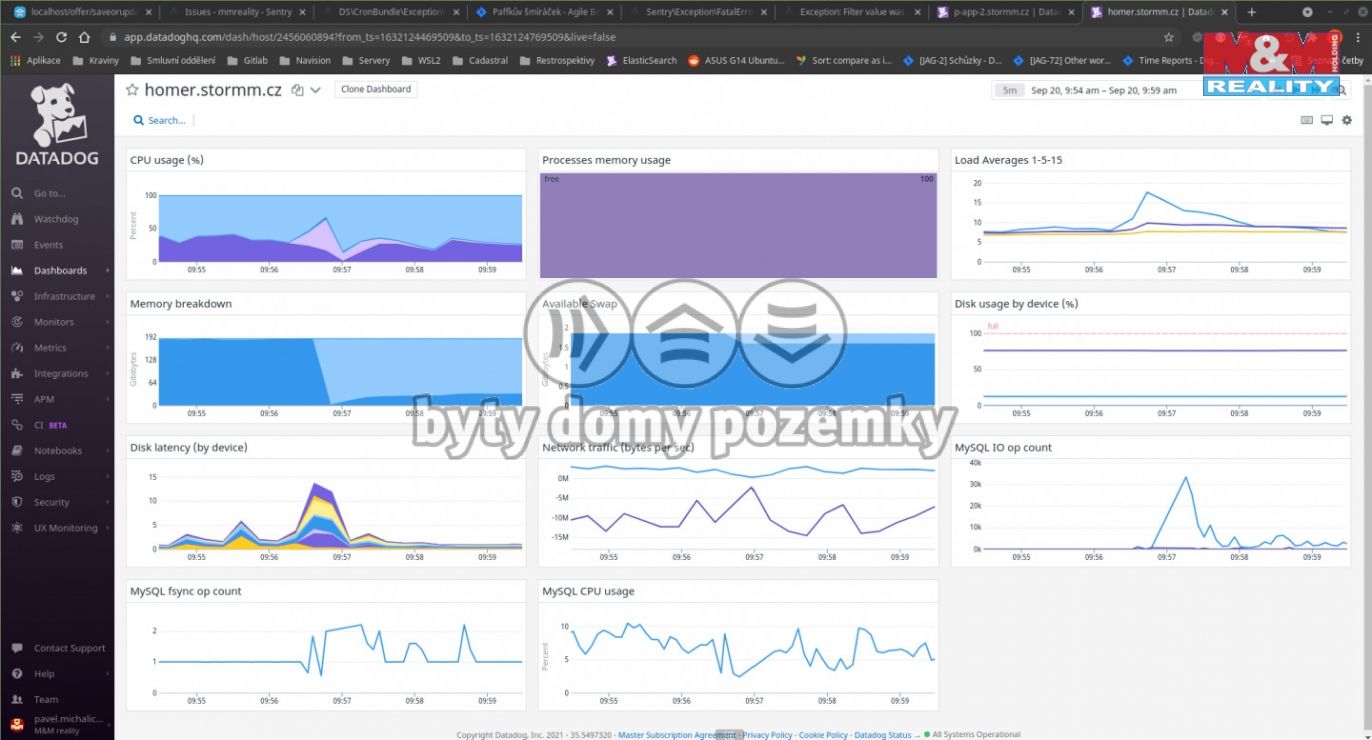Star the homer.stormm.cz dashboard as favorite
Image resolution: width=1372 pixels, height=740 pixels.
click(132, 90)
